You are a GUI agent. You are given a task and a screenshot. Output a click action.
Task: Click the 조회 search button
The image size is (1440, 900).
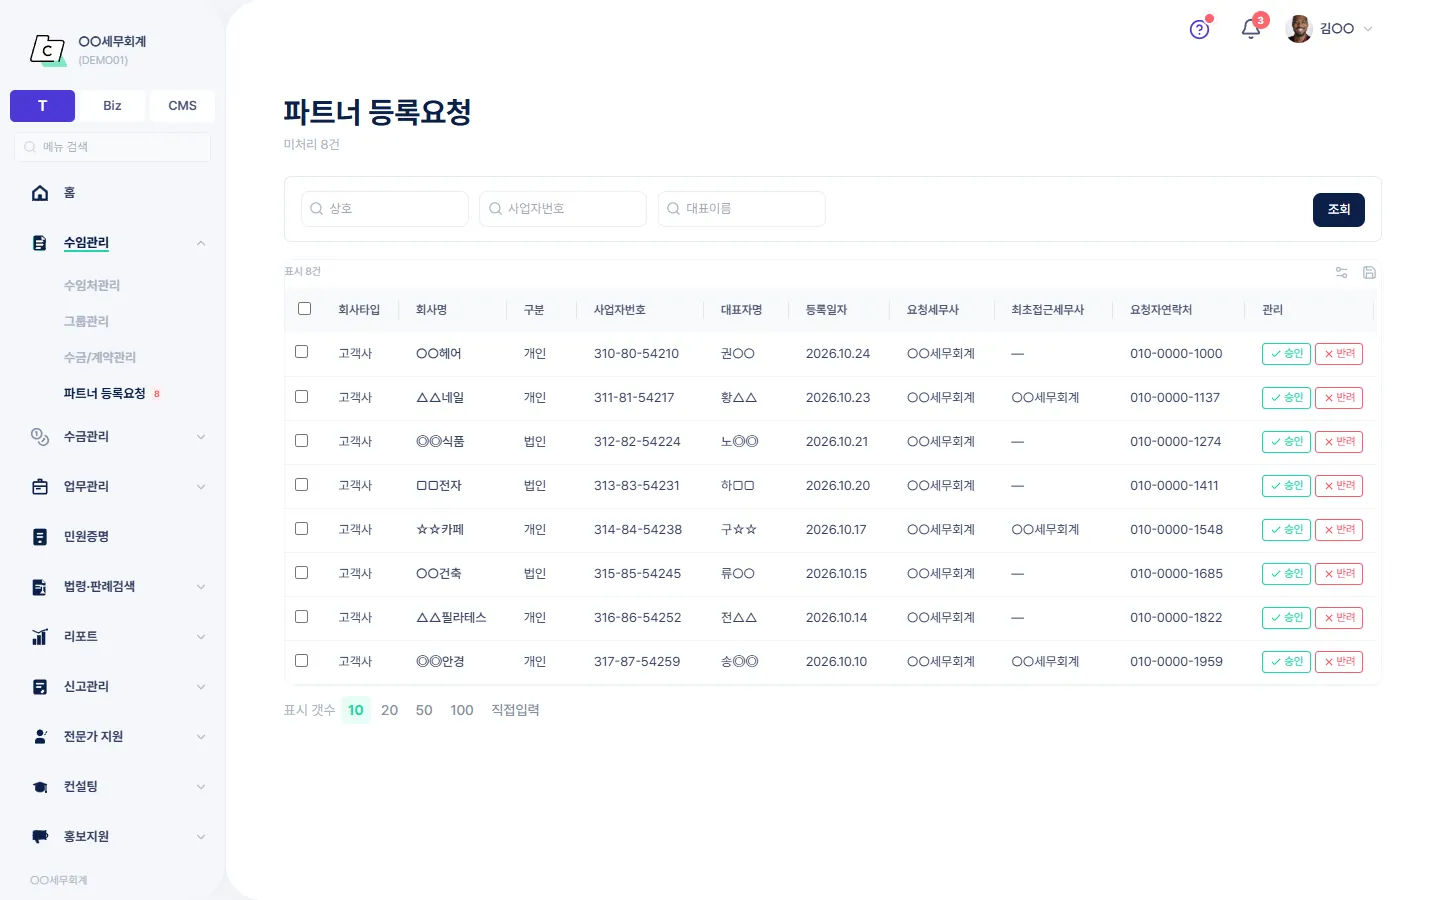(x=1339, y=210)
